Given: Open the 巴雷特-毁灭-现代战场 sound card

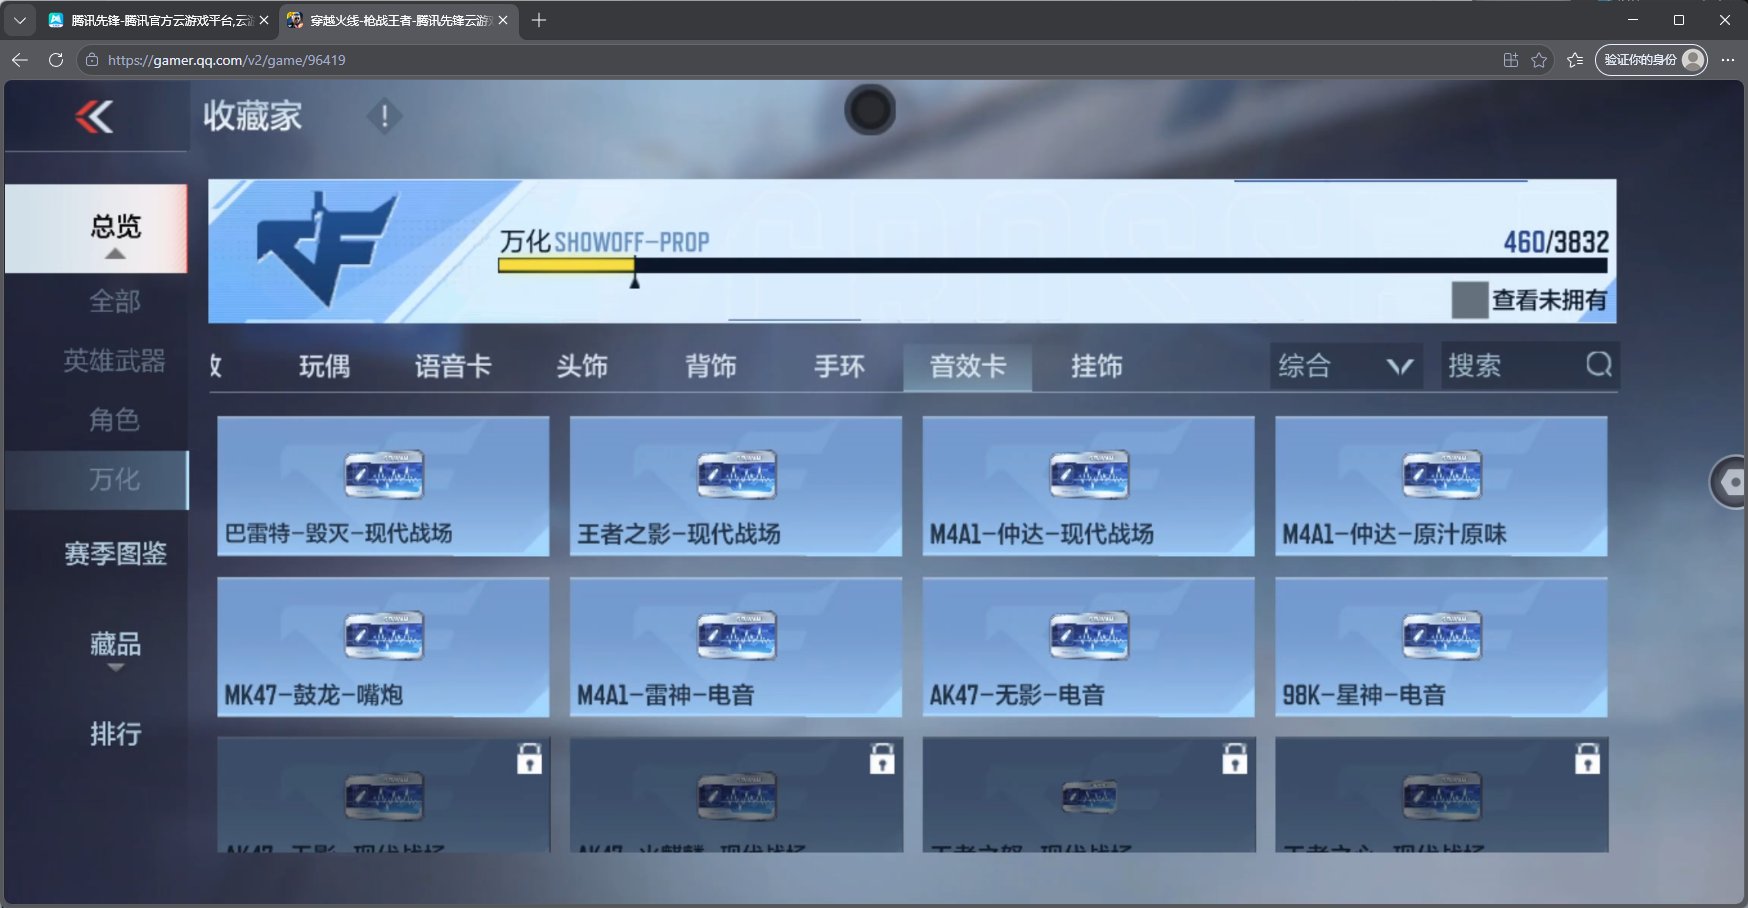Looking at the screenshot, I should pos(383,486).
